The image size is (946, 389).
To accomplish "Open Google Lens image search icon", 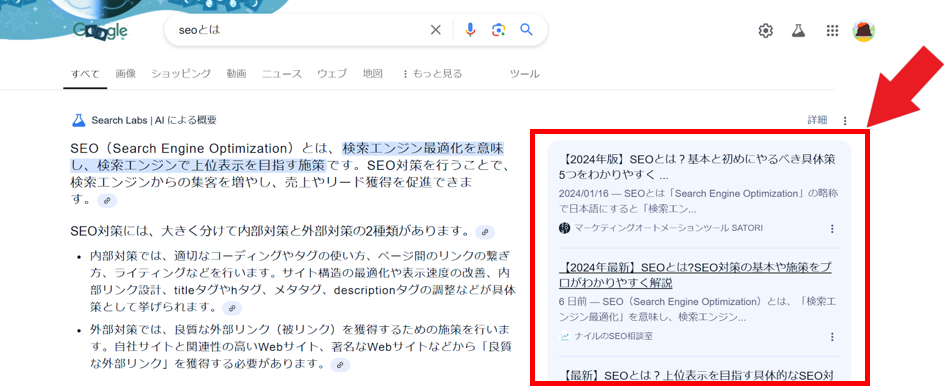I will tap(498, 30).
